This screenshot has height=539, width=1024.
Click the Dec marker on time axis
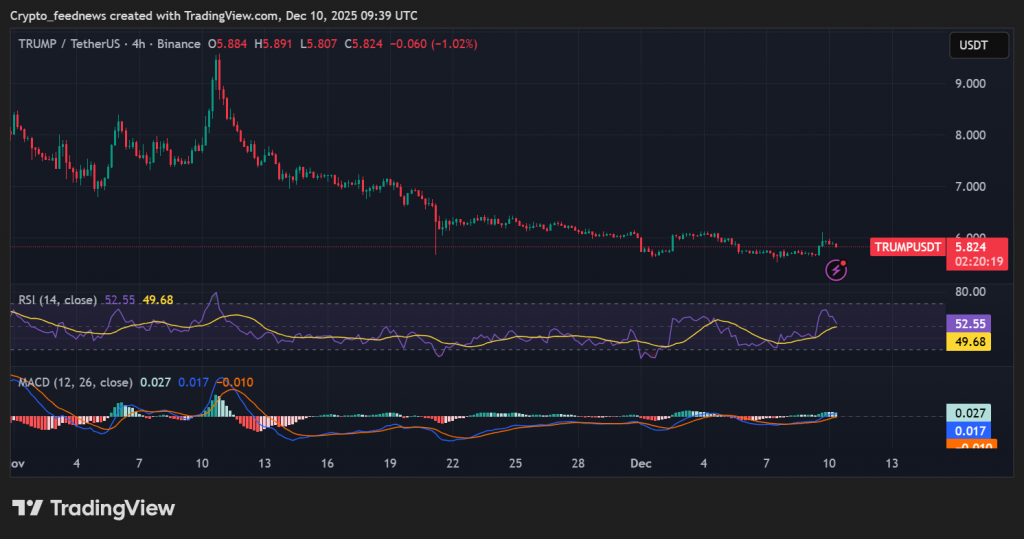(x=641, y=464)
